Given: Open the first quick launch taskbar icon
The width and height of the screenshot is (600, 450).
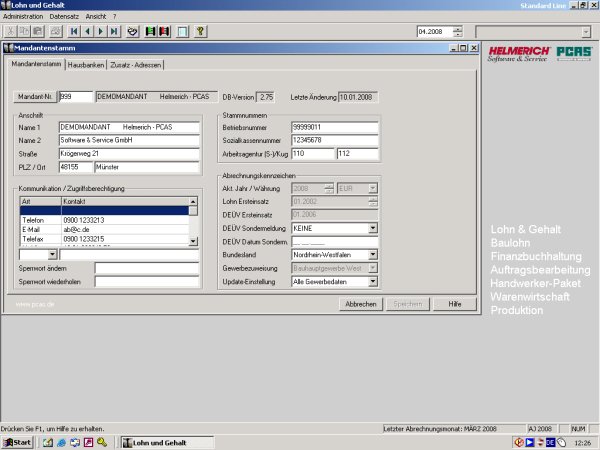Looking at the screenshot, I should click(48, 442).
